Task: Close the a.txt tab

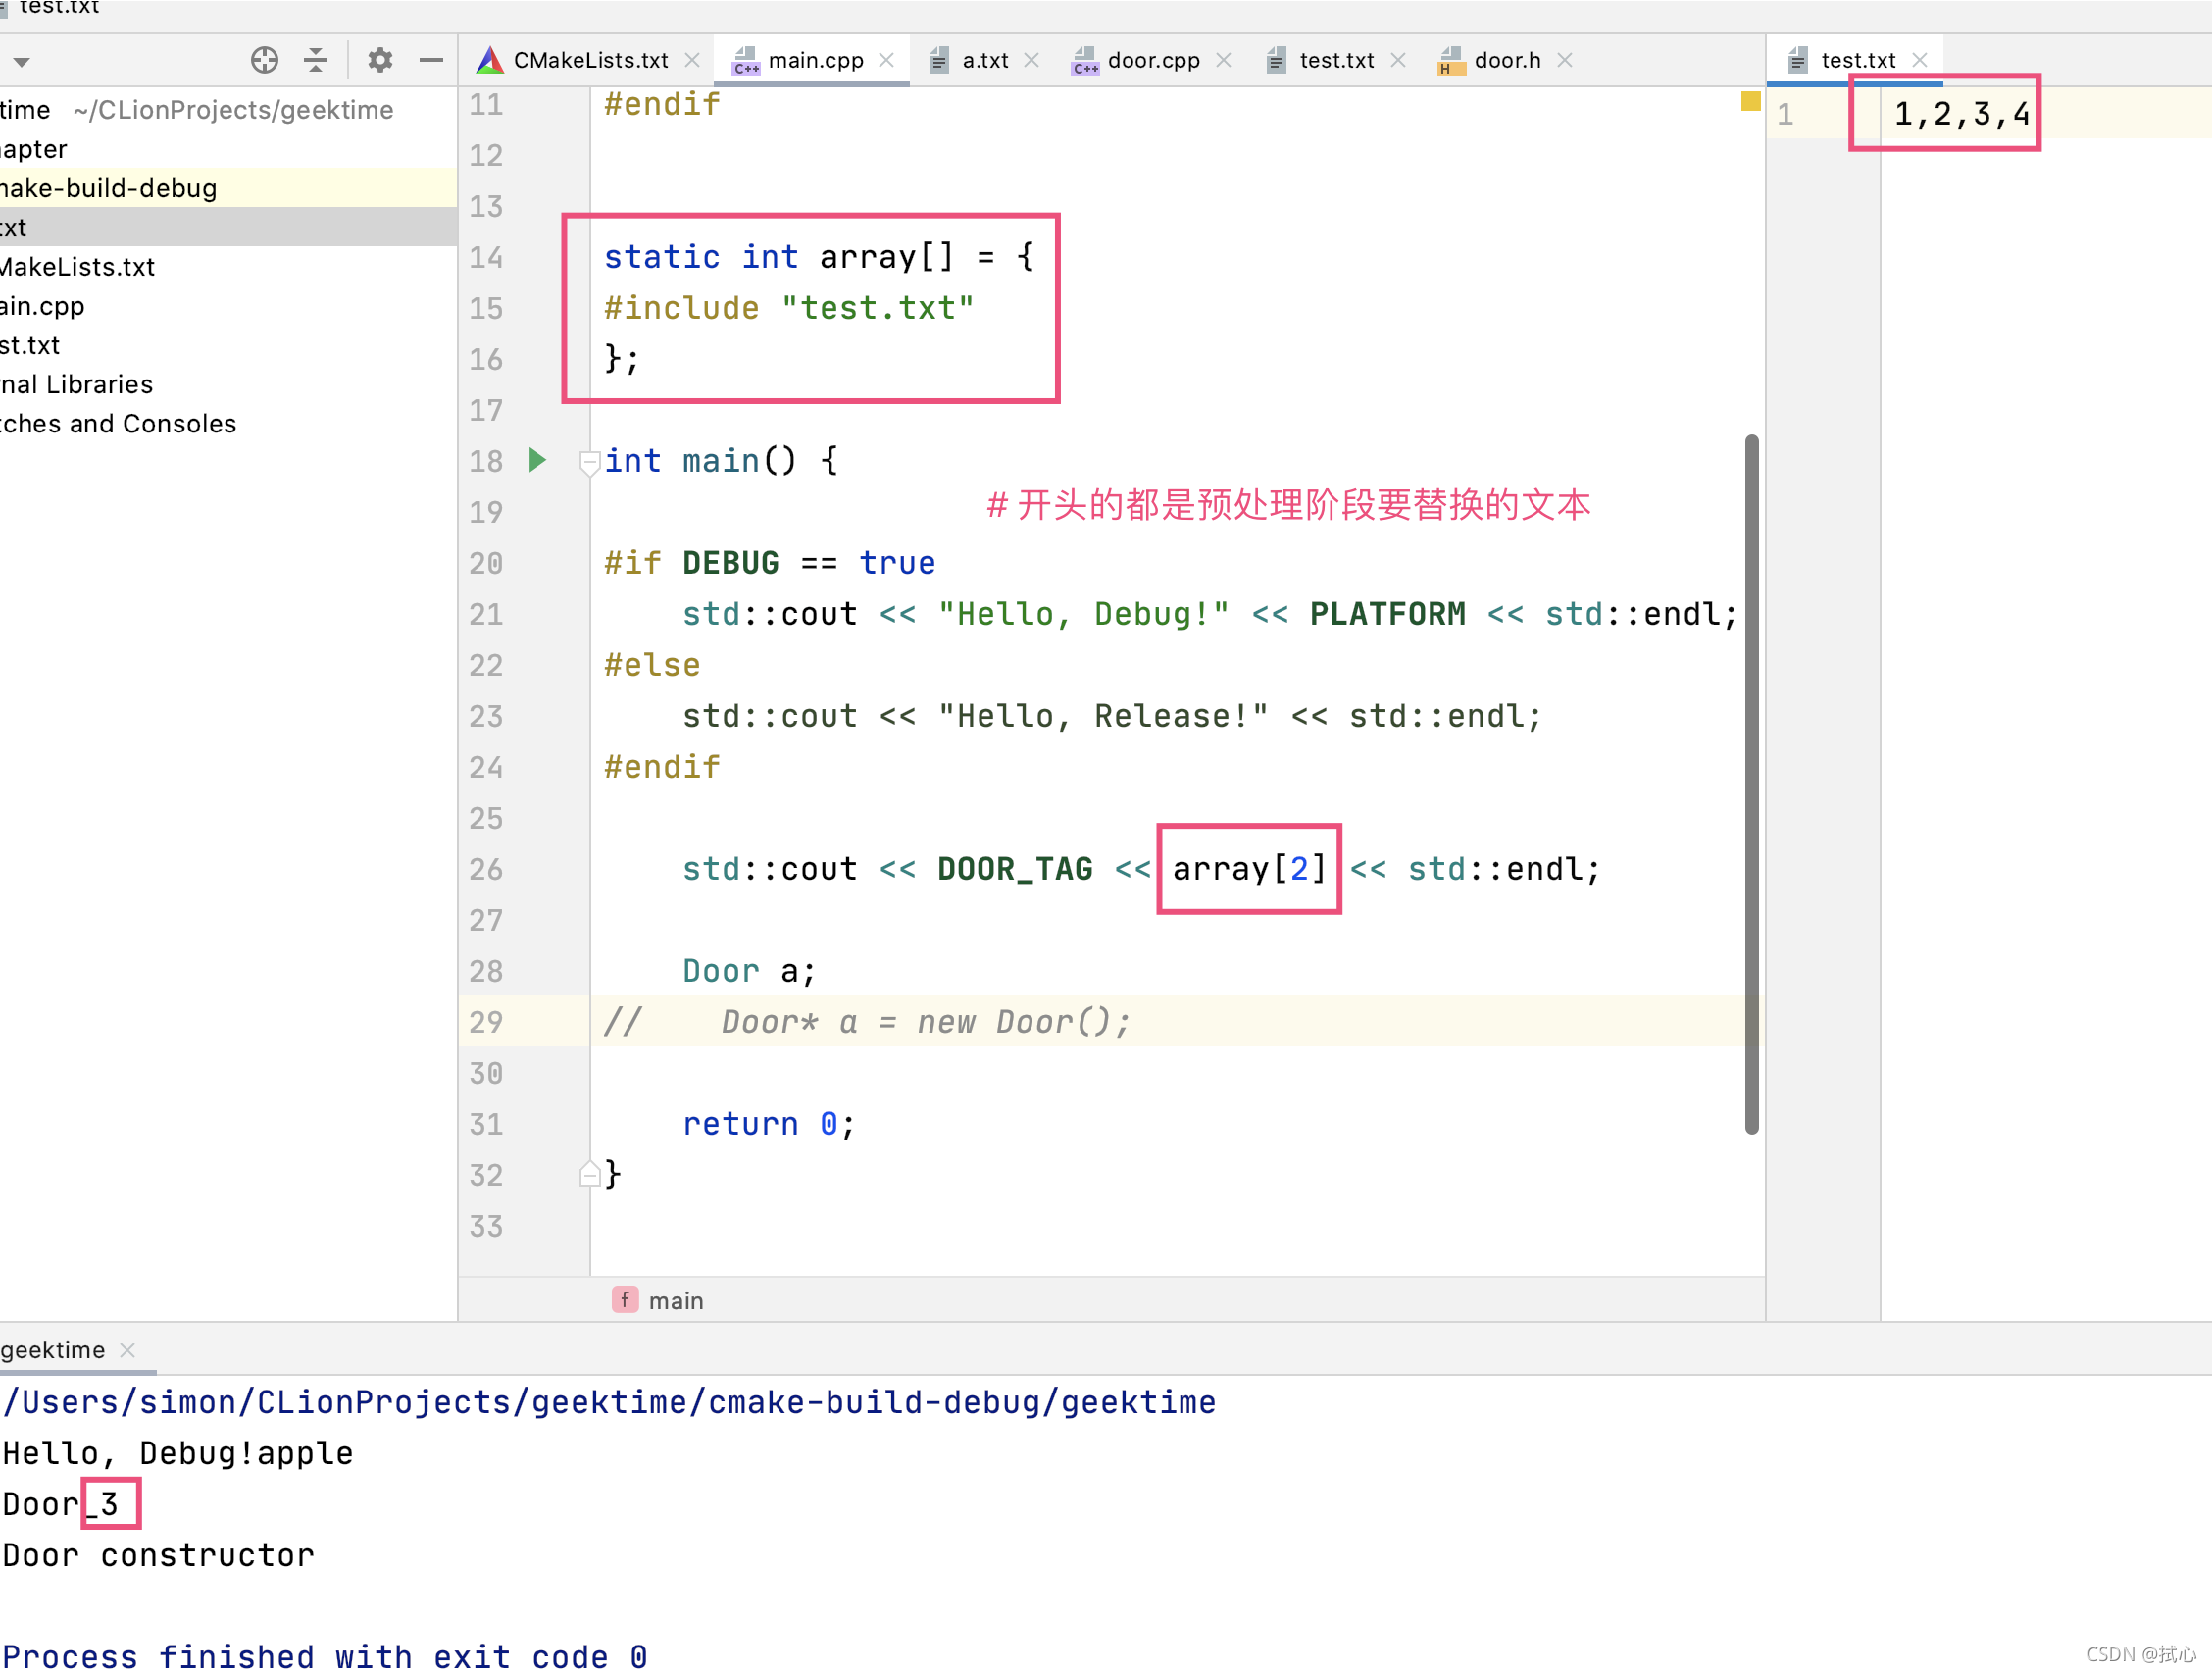Action: pyautogui.click(x=1032, y=60)
